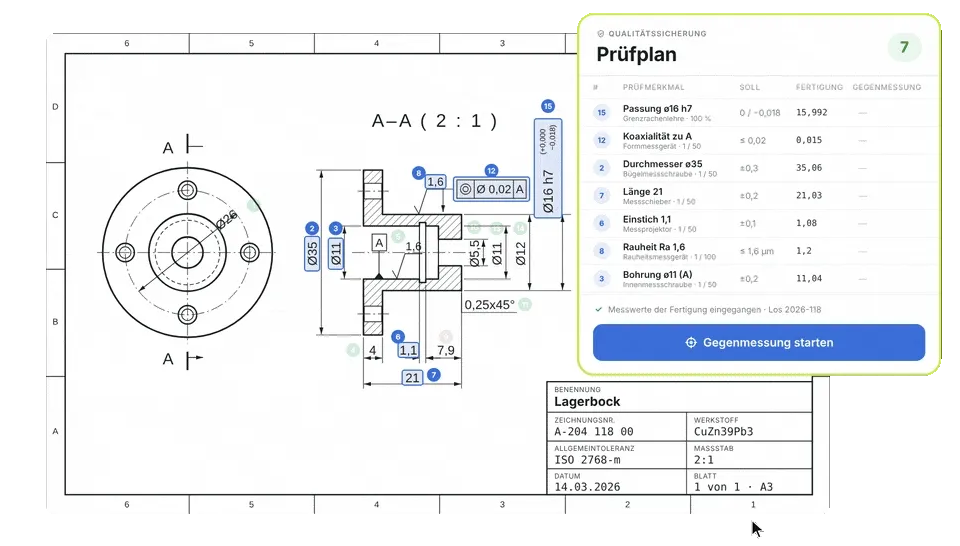Select the highlighted 1,1 groove dimension
The width and height of the screenshot is (960, 546).
408,350
